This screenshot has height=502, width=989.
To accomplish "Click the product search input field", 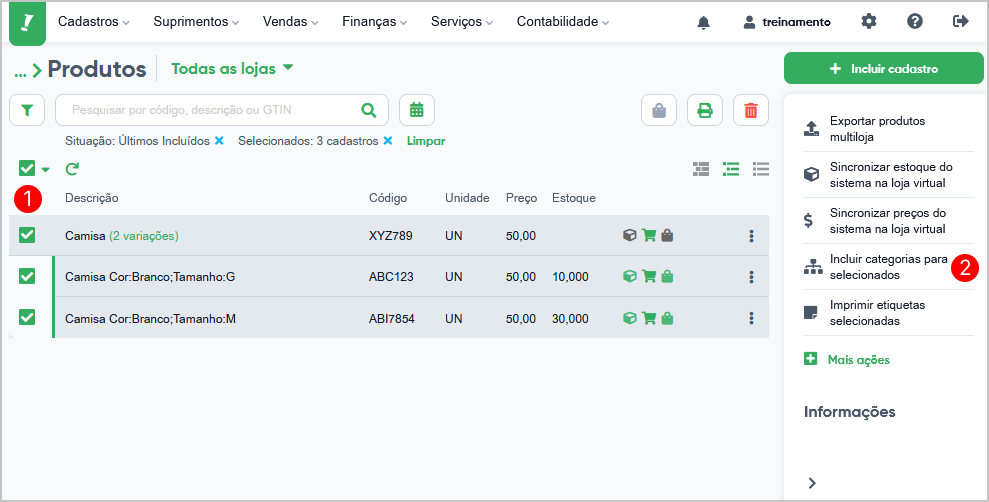I will 205,110.
